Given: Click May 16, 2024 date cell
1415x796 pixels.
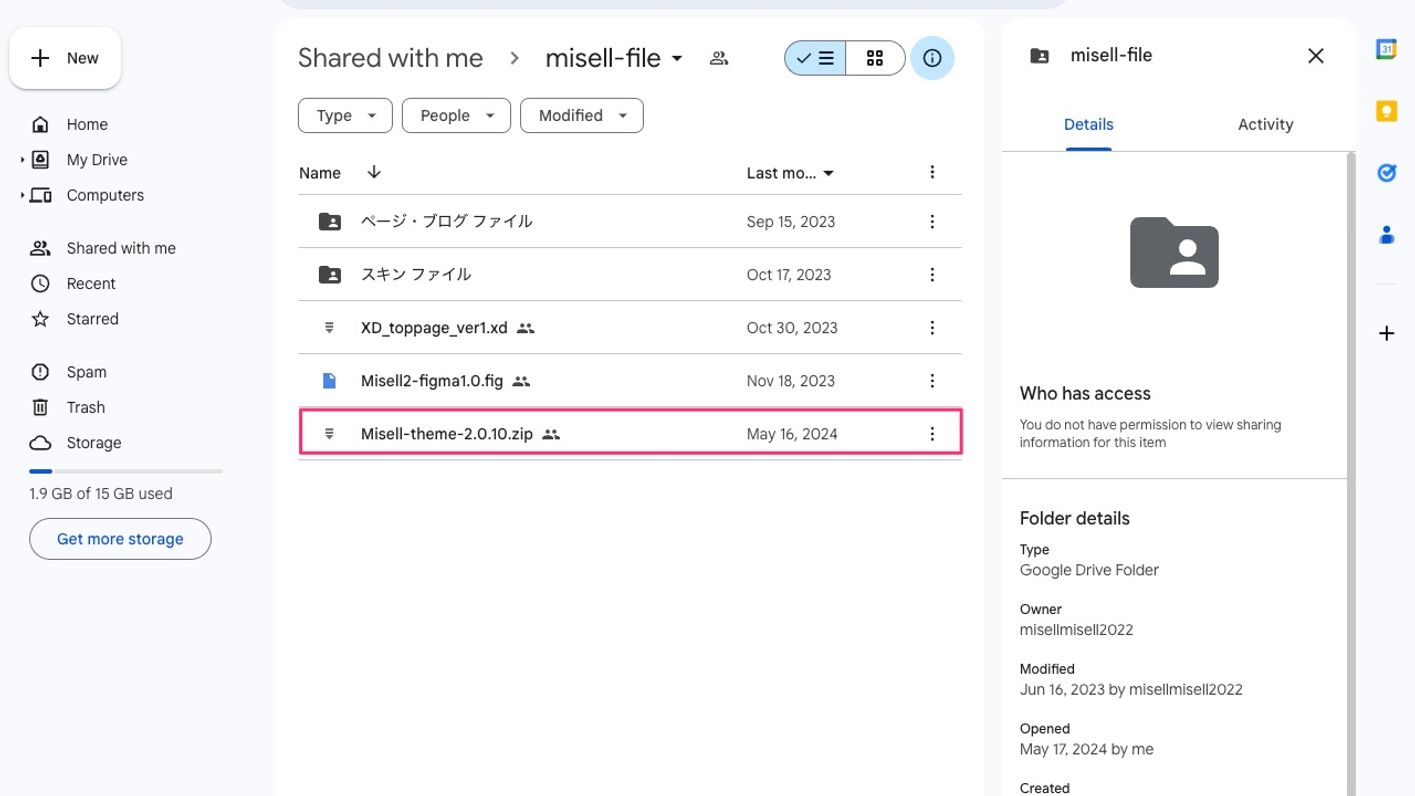Looking at the screenshot, I should tap(792, 434).
